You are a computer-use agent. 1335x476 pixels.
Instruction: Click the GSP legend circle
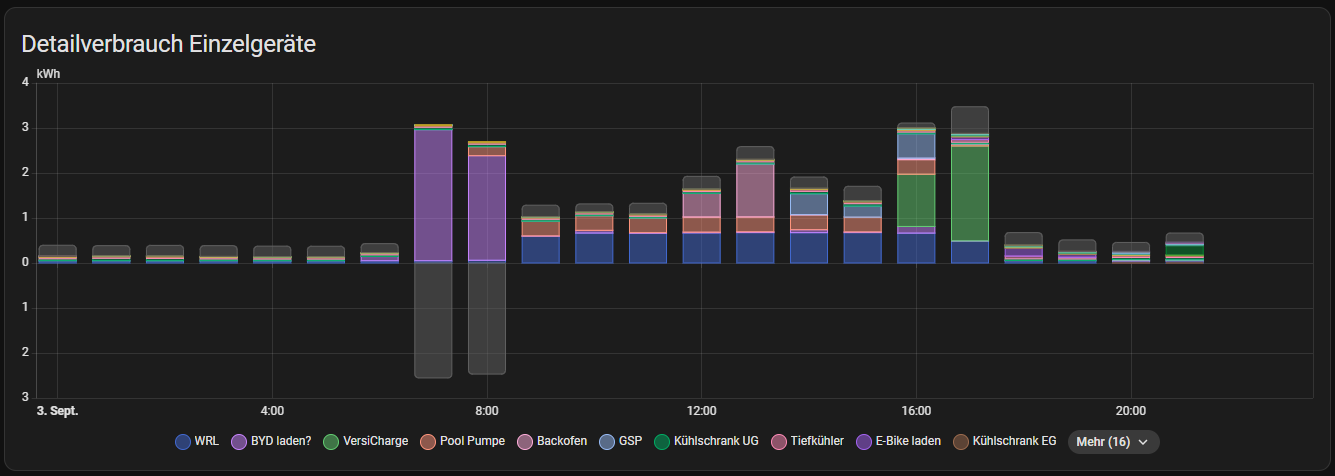607,441
